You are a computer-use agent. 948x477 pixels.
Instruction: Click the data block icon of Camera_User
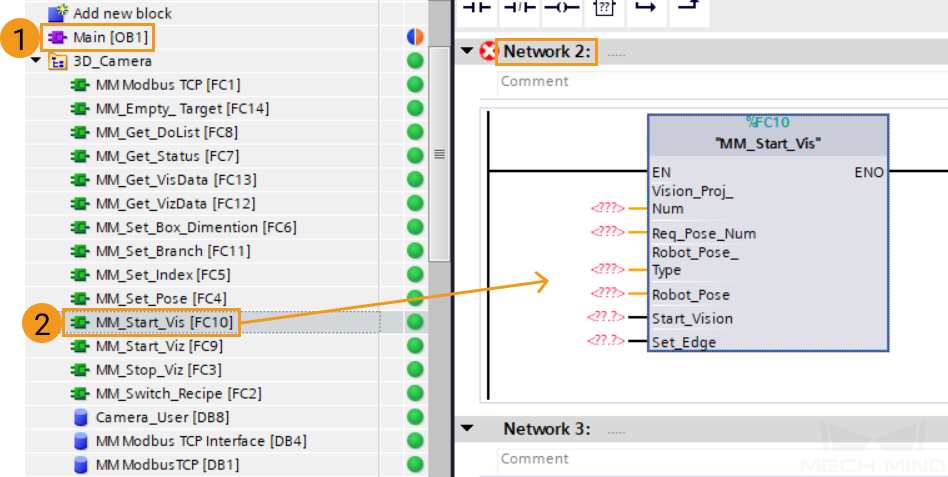point(80,417)
